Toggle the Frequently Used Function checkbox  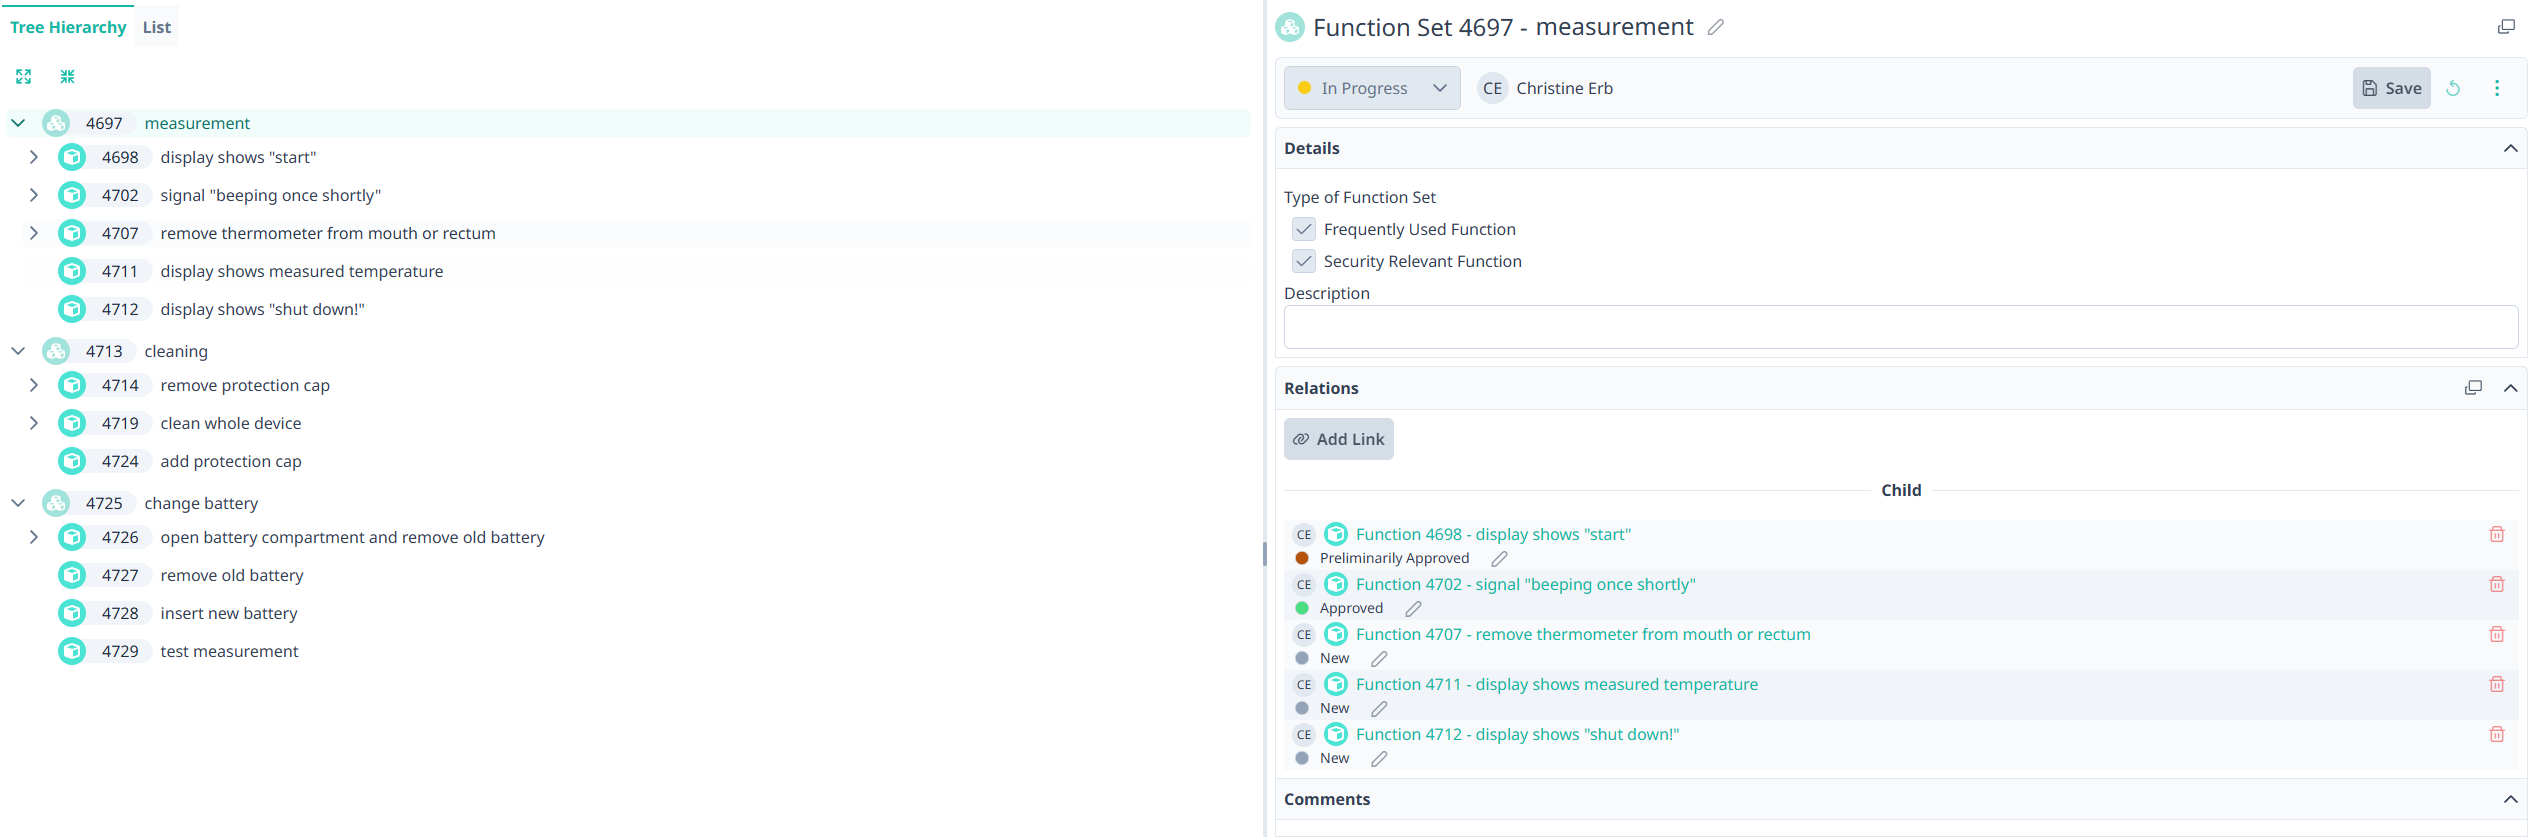tap(1304, 229)
